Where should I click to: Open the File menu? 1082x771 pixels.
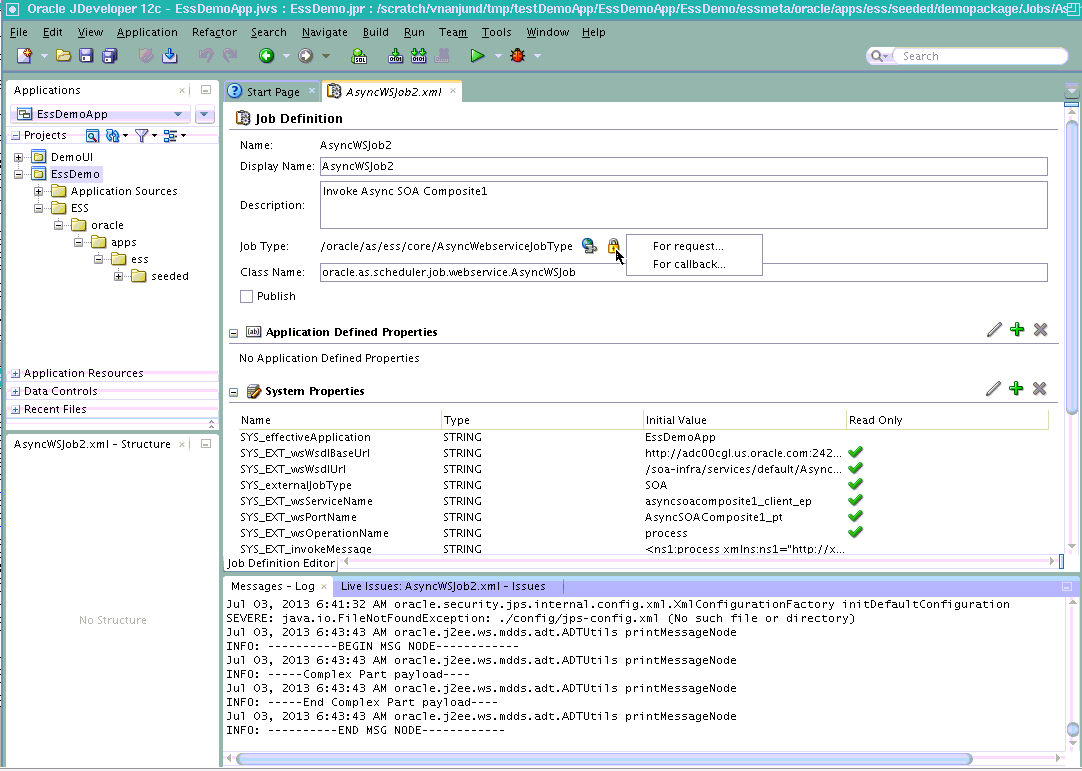click(19, 32)
